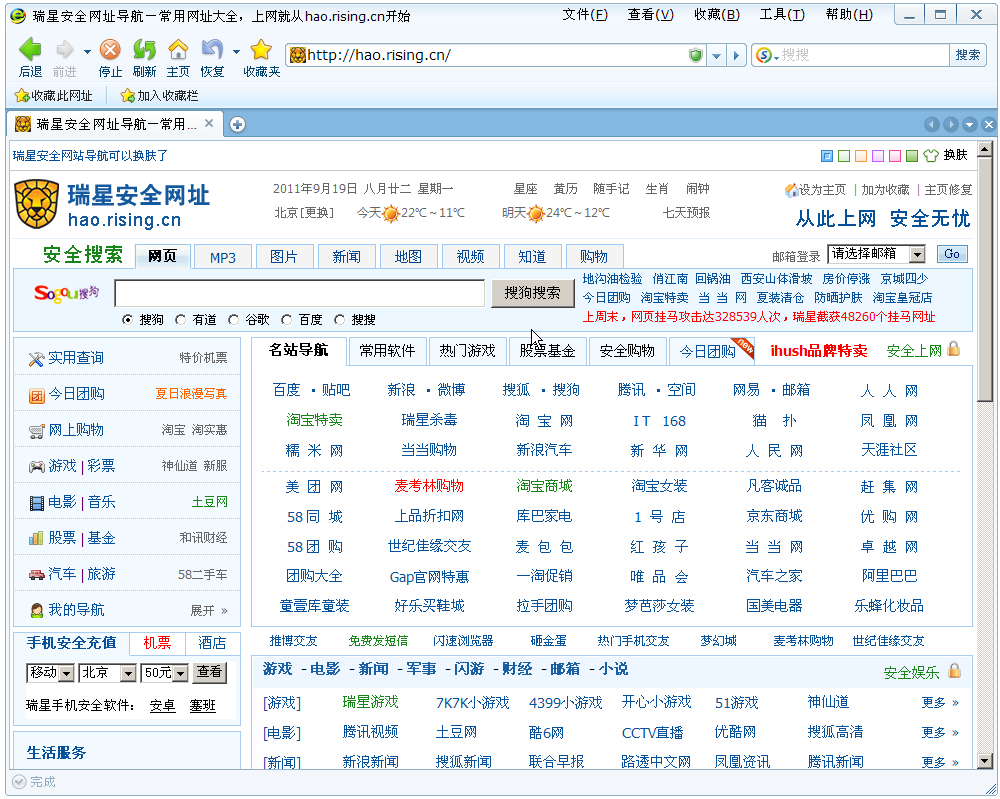Click the 设为主页 house icon

791,189
